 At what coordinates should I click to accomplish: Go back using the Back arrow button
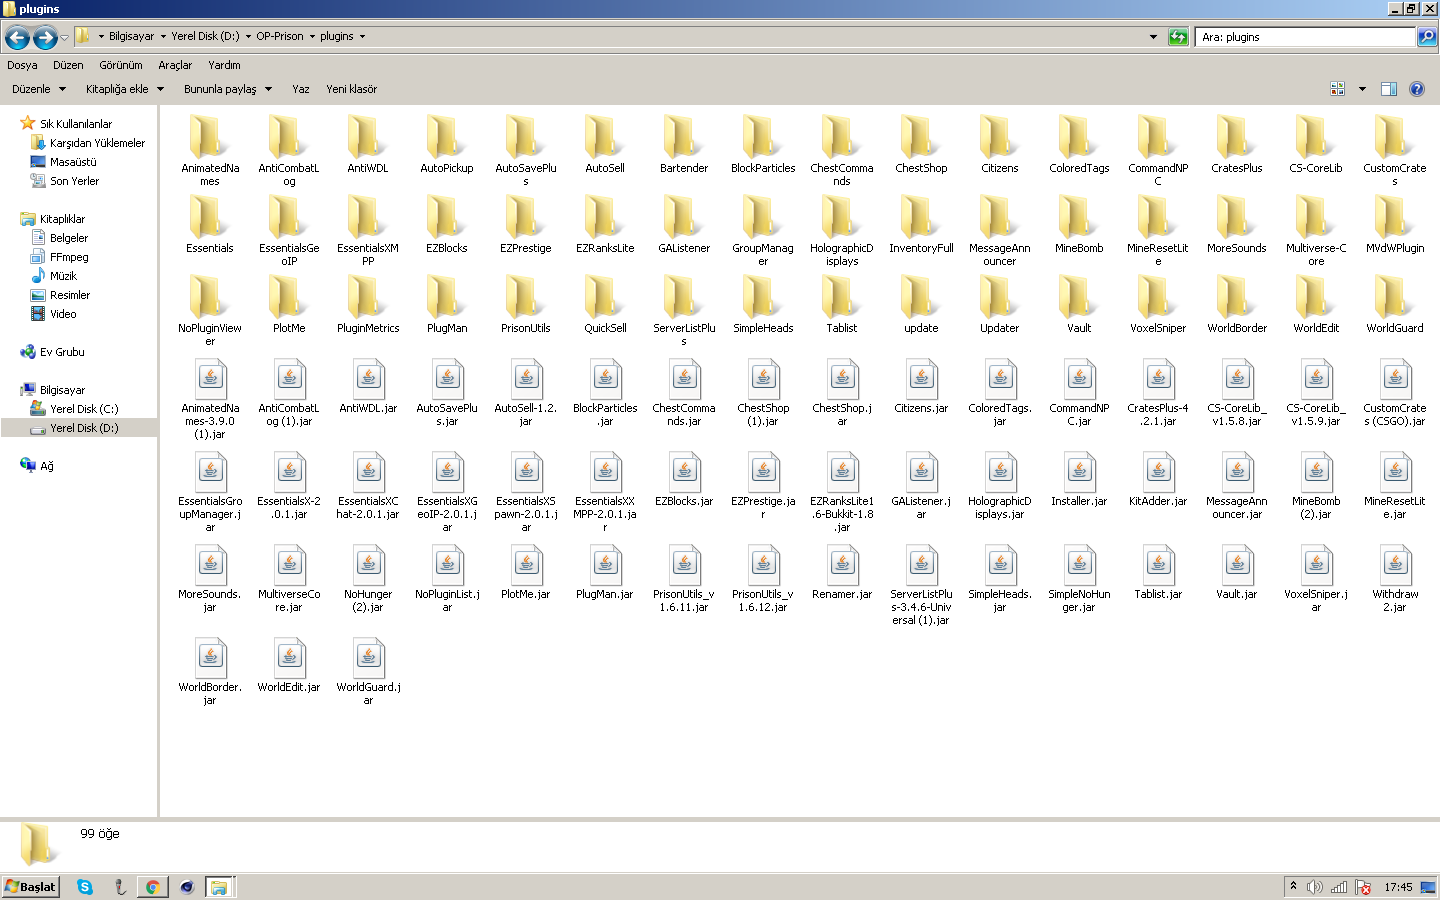(17, 38)
